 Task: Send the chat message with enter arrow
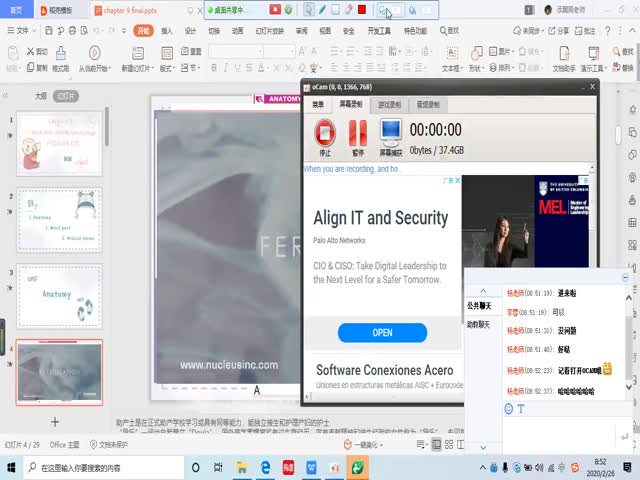(624, 437)
